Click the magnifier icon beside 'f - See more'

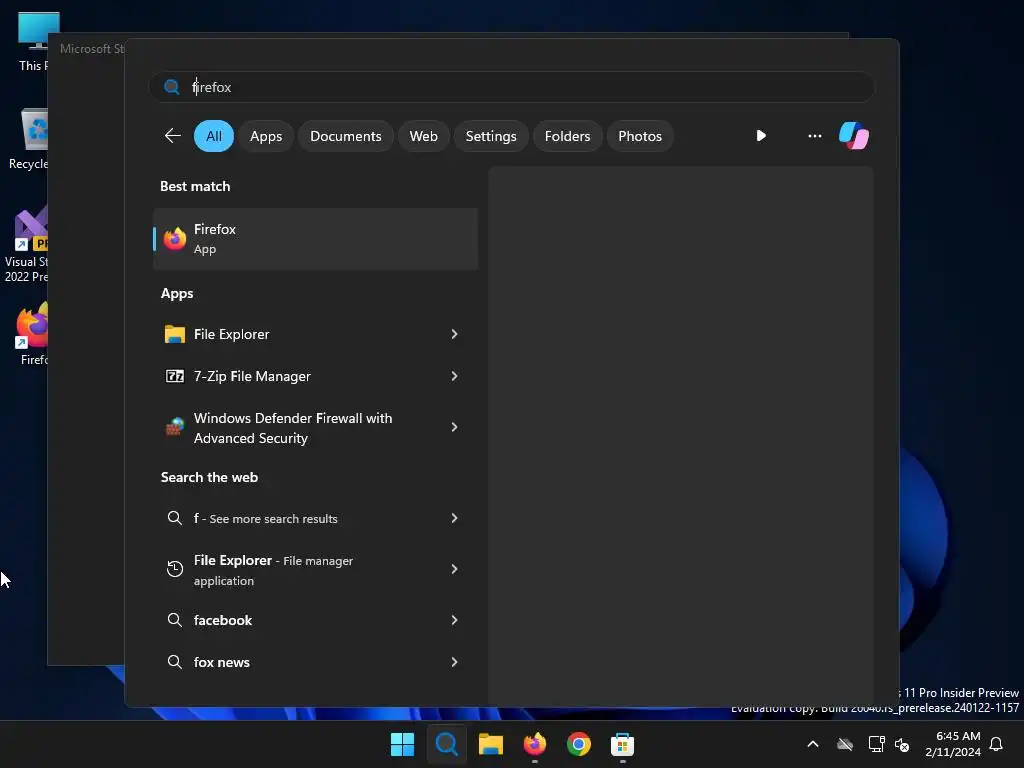pos(174,518)
